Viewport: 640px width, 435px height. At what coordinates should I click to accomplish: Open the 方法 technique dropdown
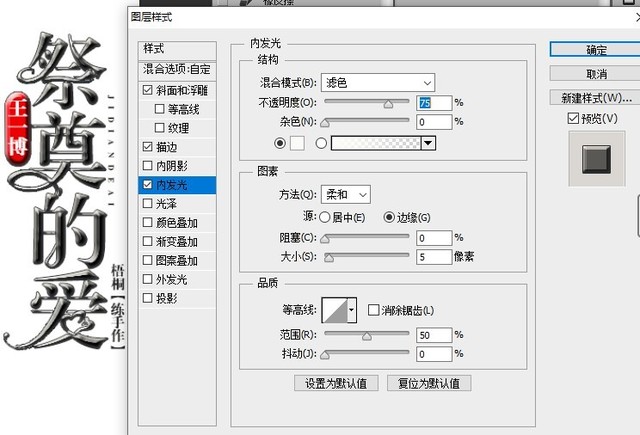click(345, 195)
